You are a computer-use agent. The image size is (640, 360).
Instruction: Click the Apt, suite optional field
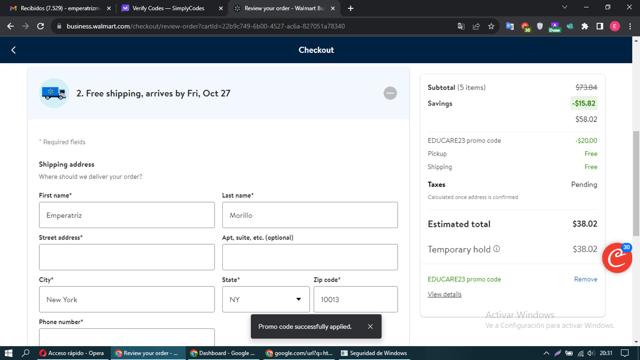(310, 257)
